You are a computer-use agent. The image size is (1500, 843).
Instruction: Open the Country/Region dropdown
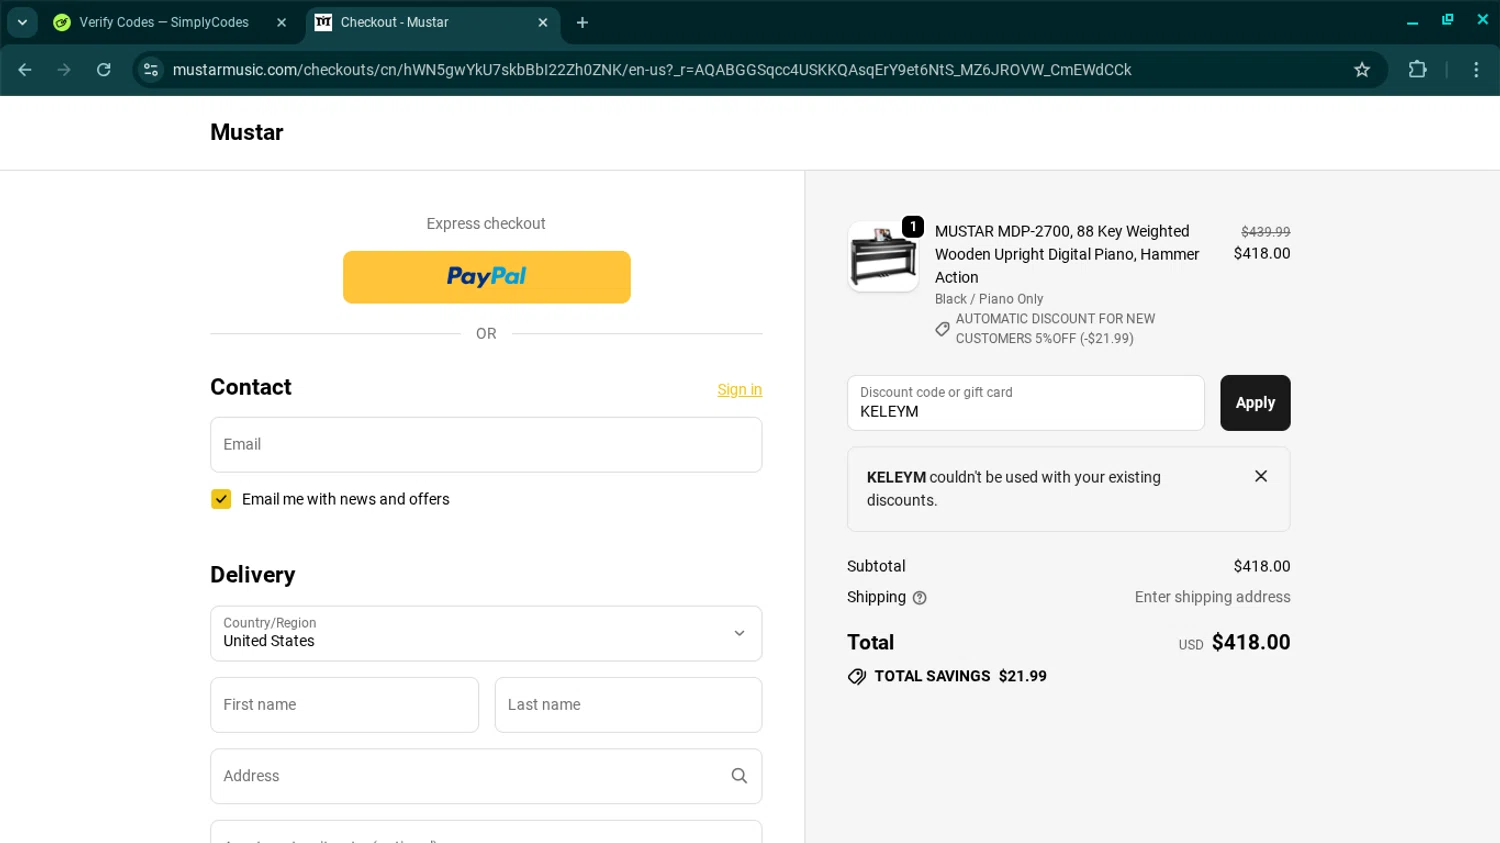486,634
